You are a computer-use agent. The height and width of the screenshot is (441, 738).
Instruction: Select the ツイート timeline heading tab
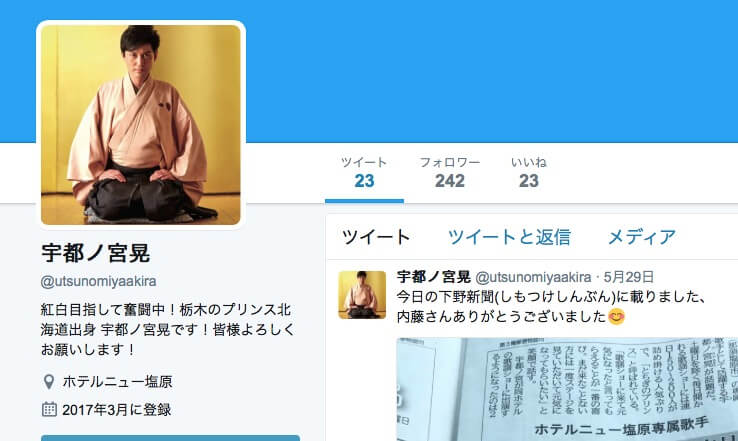376,237
